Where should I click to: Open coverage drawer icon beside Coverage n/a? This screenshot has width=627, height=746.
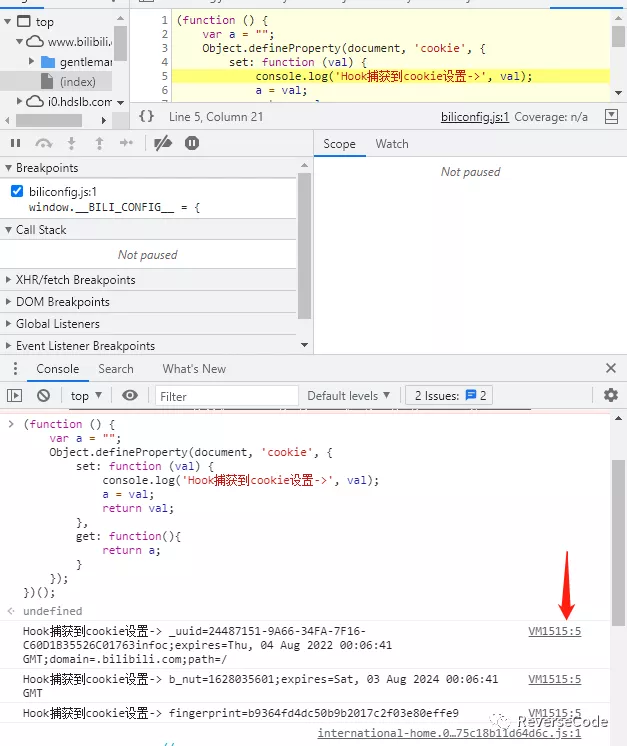[x=611, y=117]
